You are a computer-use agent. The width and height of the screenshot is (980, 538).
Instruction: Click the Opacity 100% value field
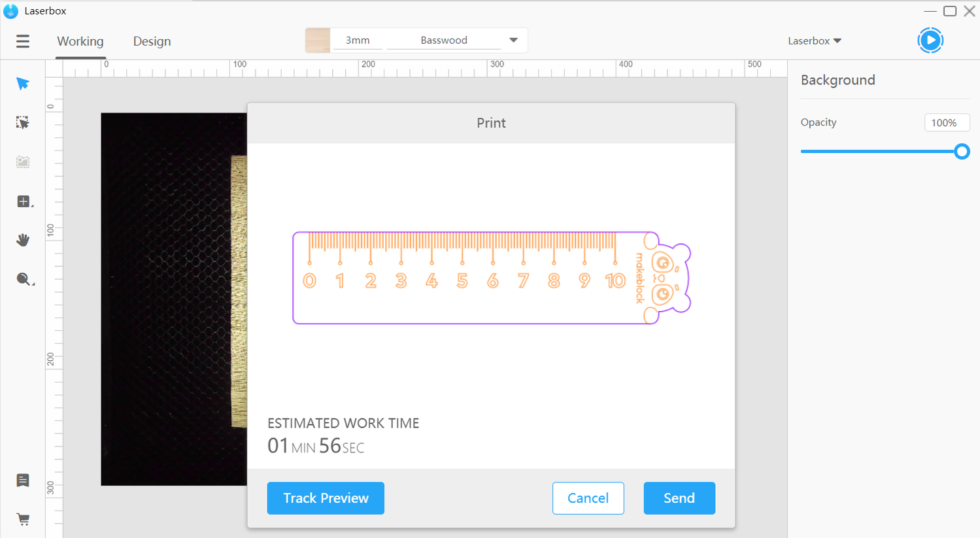tap(946, 122)
